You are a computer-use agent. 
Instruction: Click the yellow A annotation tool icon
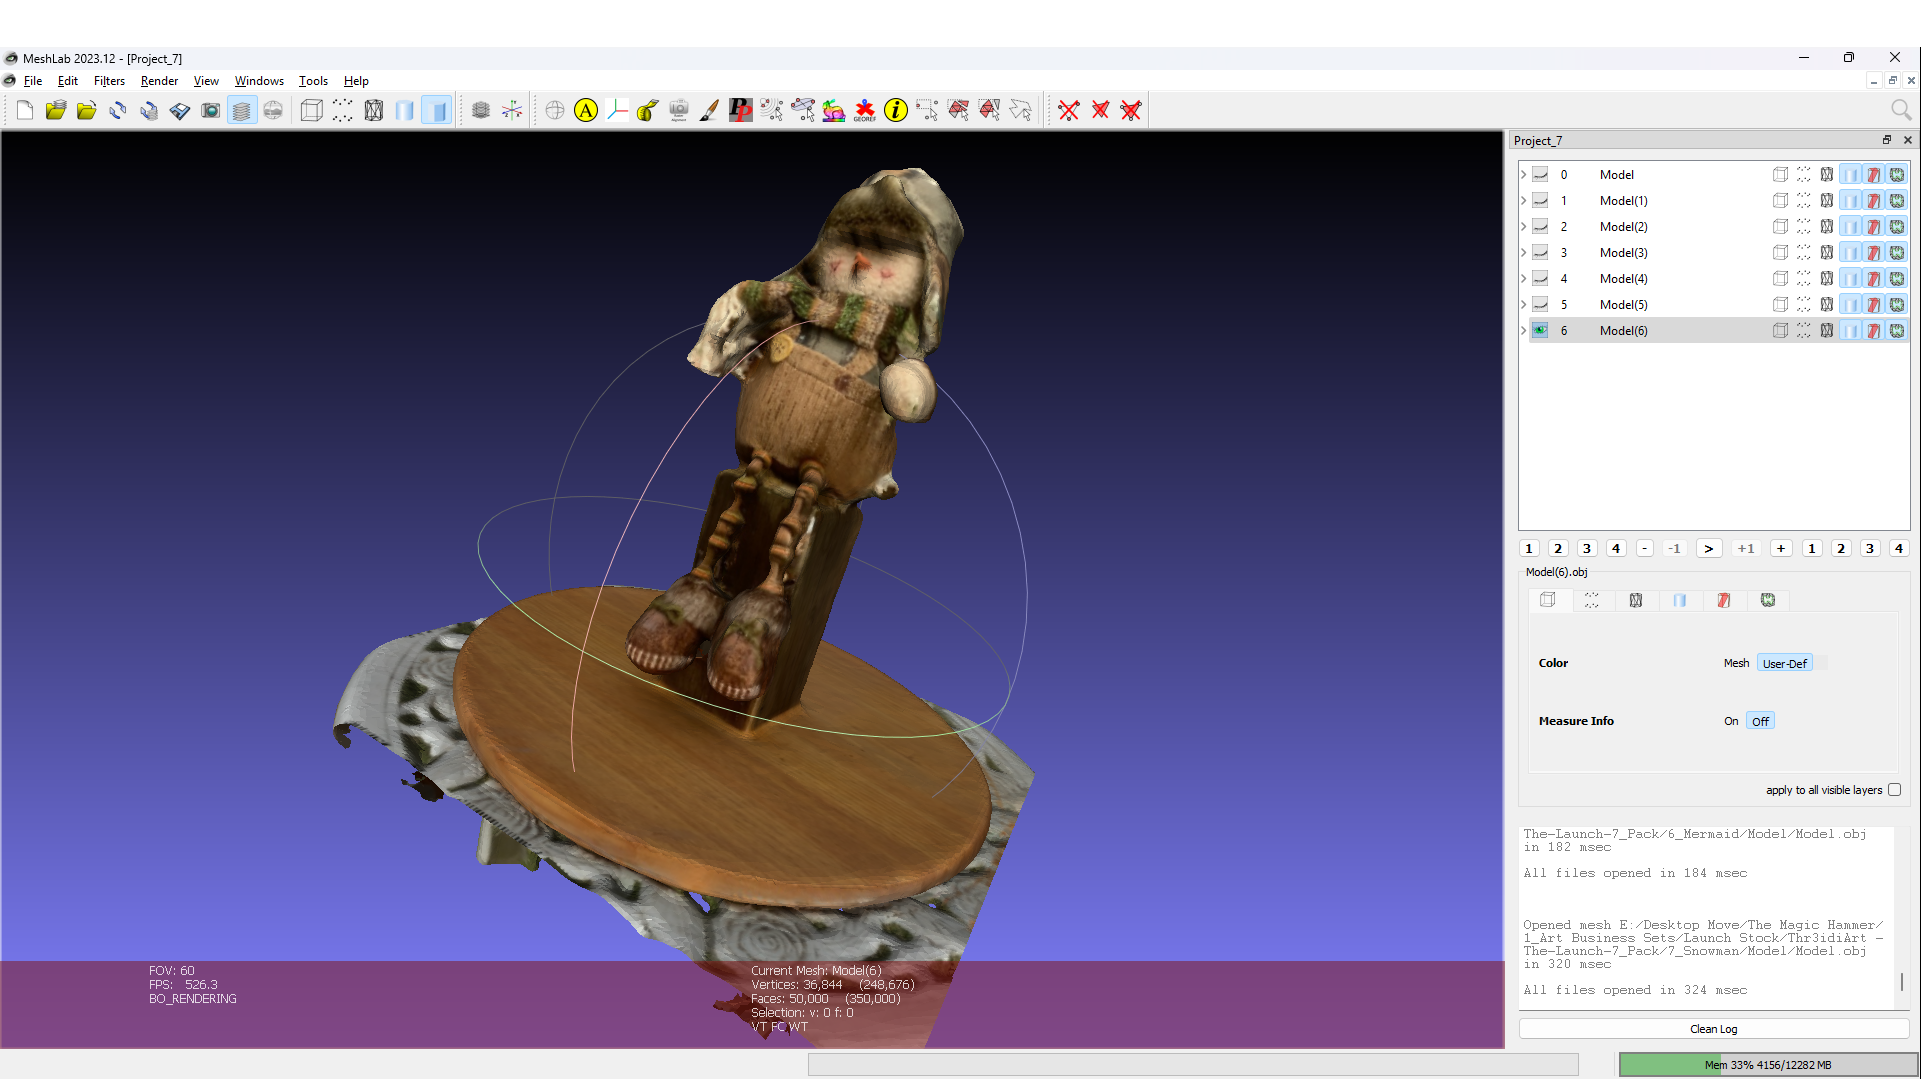pyautogui.click(x=586, y=110)
